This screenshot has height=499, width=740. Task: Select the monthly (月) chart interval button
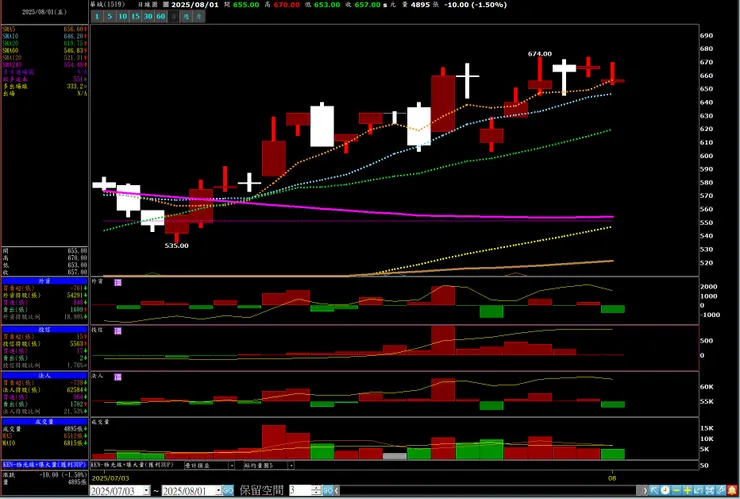tap(199, 16)
